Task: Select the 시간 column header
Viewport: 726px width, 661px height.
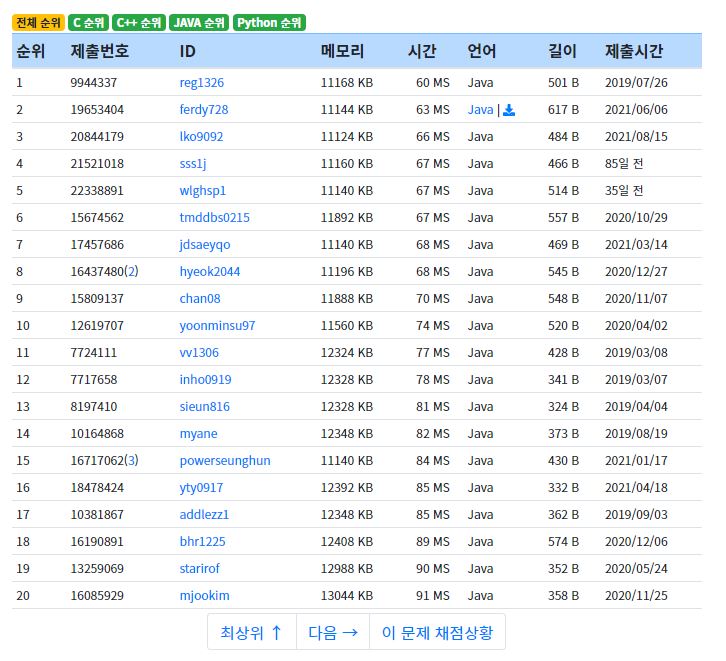Action: 422,51
